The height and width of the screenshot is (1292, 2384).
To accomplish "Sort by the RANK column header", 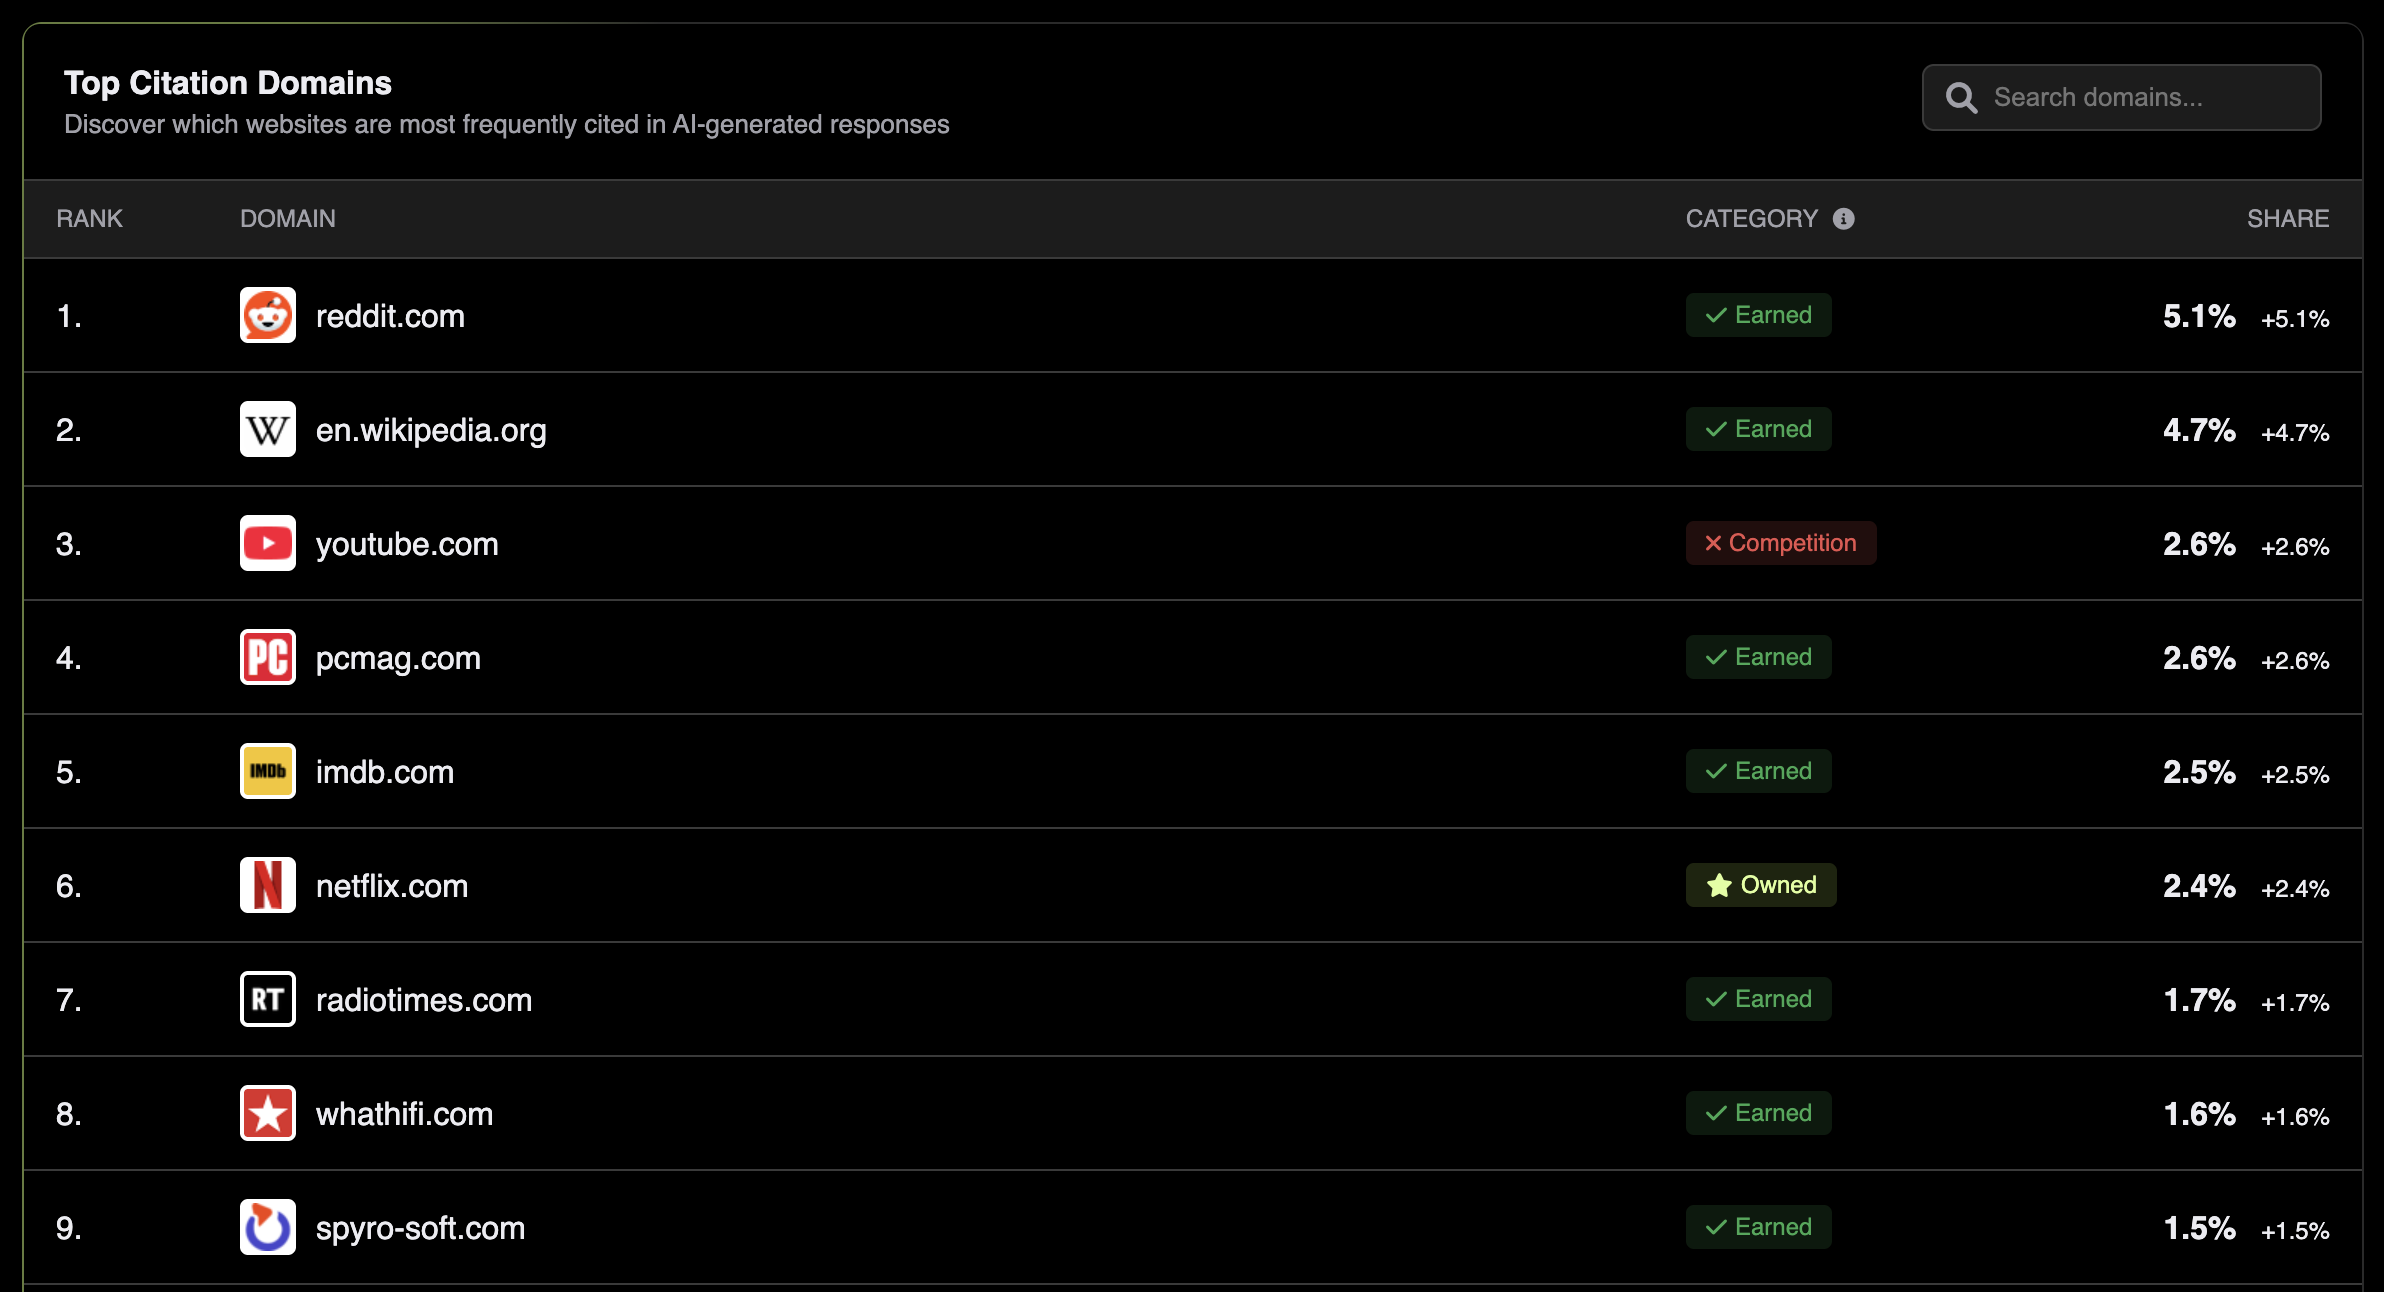I will click(x=89, y=218).
